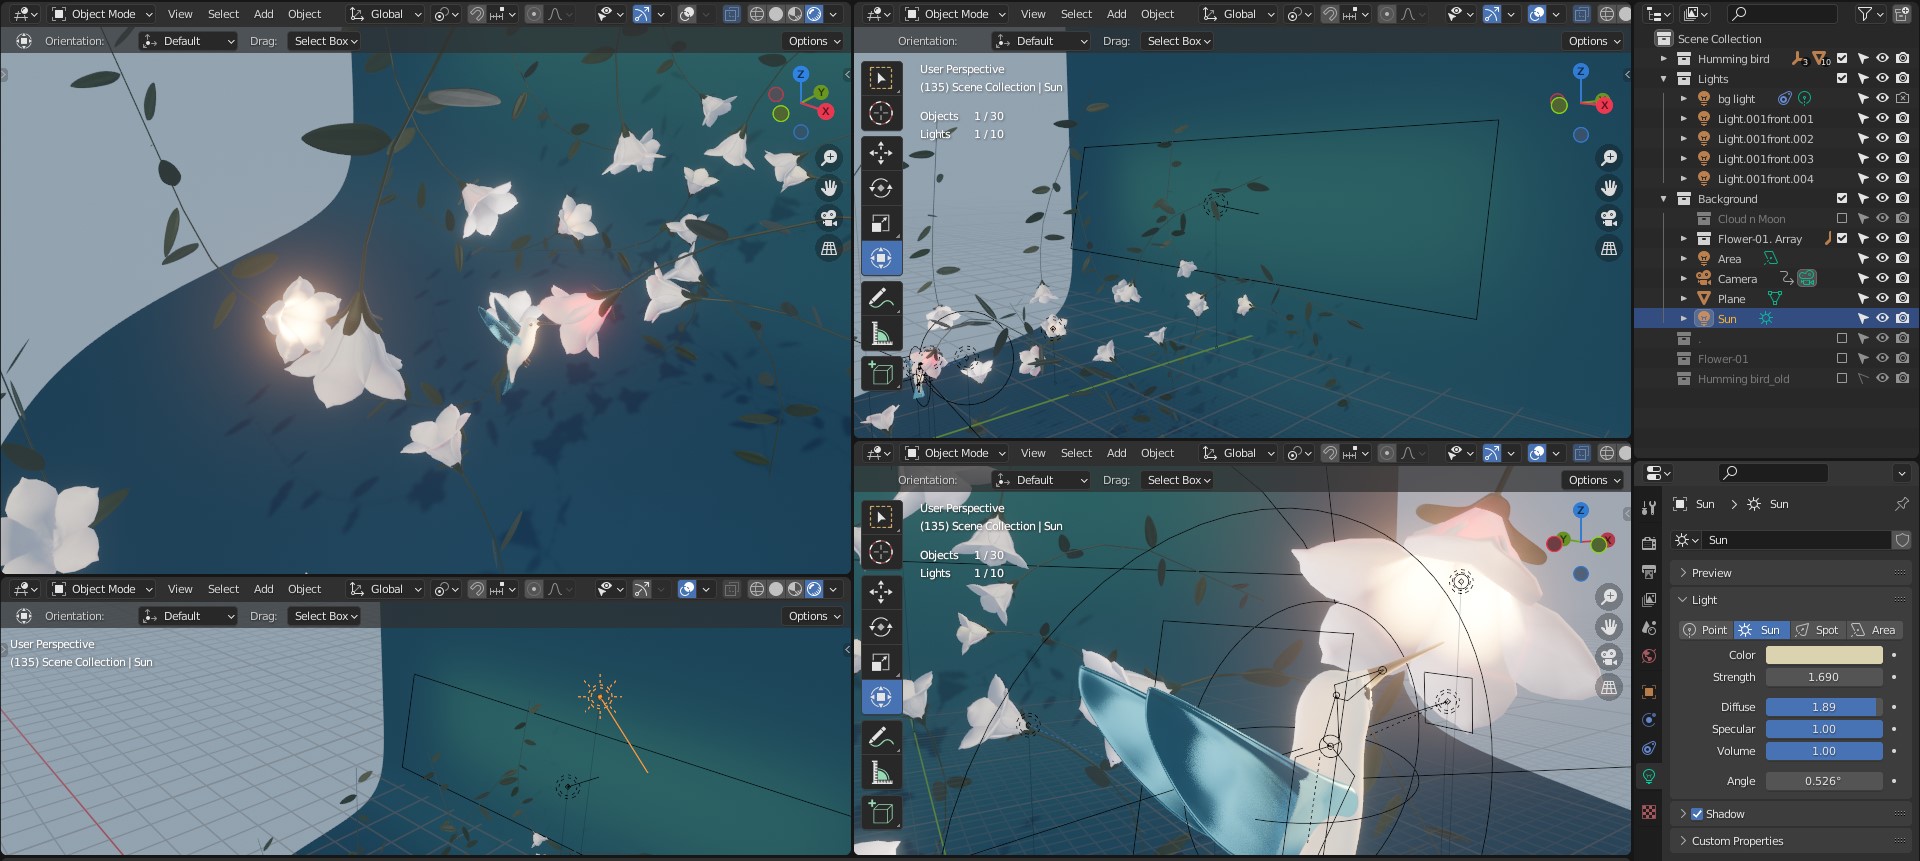Open the Add menu in top-right viewport

[1116, 14]
